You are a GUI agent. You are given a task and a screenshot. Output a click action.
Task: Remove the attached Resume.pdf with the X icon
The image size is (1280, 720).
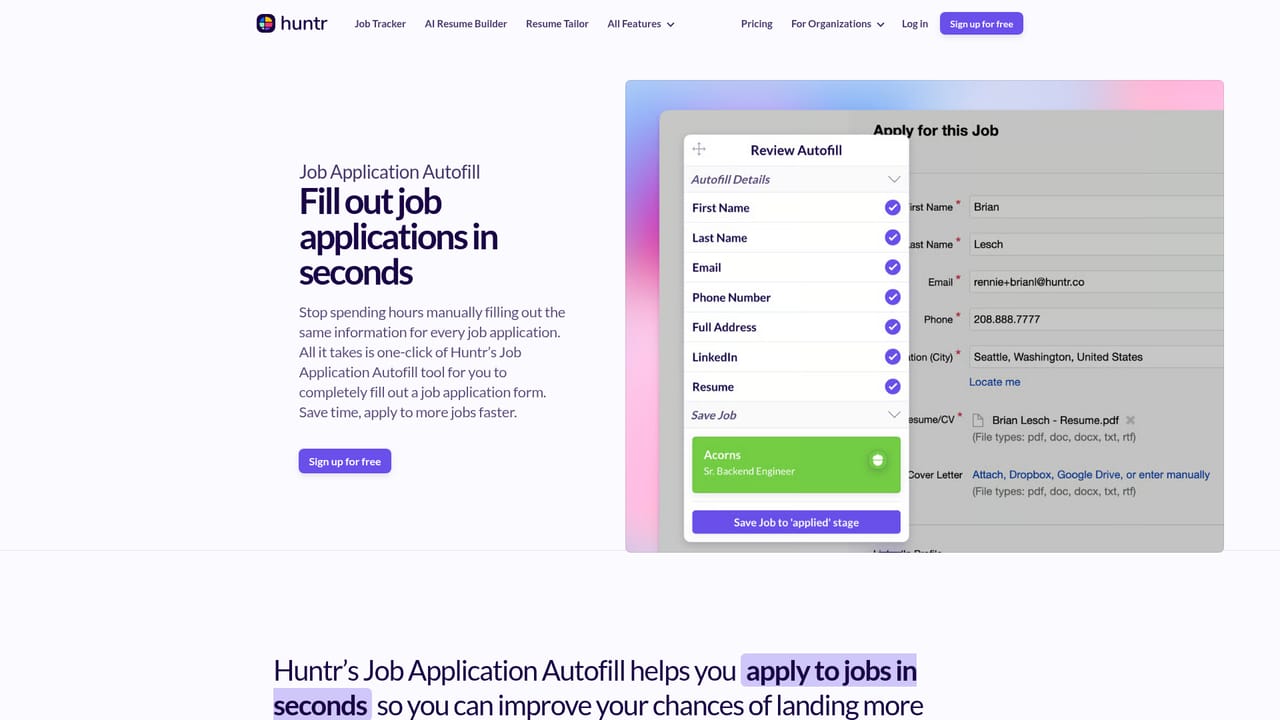coord(1130,421)
